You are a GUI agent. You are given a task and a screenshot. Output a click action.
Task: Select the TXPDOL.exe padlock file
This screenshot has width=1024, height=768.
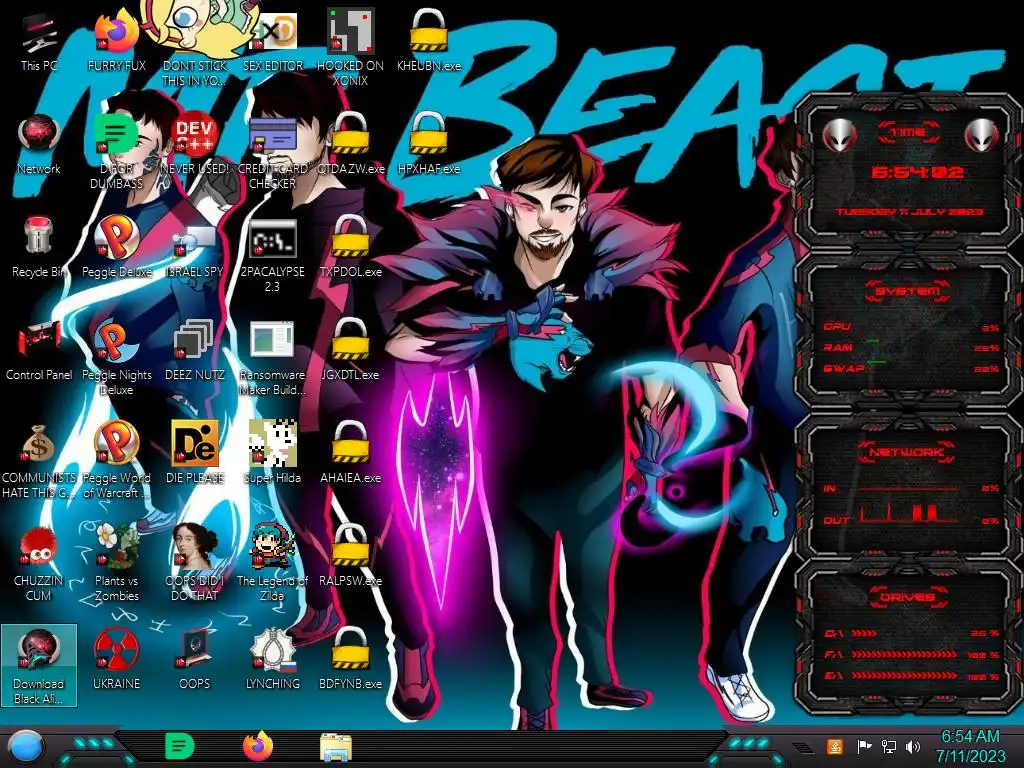click(351, 247)
